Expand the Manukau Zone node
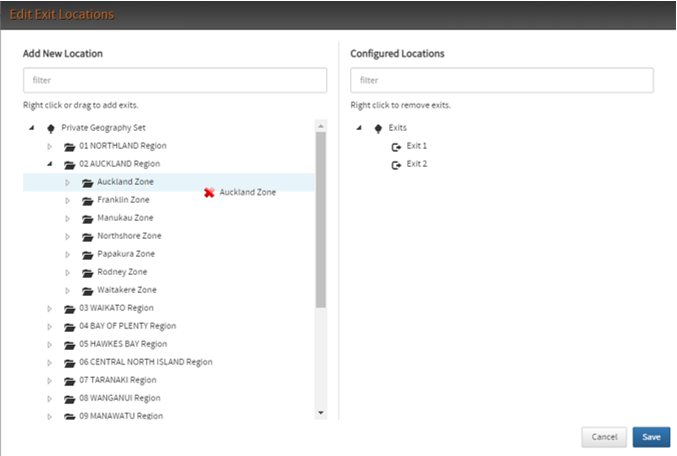This screenshot has height=456, width=677. click(67, 218)
